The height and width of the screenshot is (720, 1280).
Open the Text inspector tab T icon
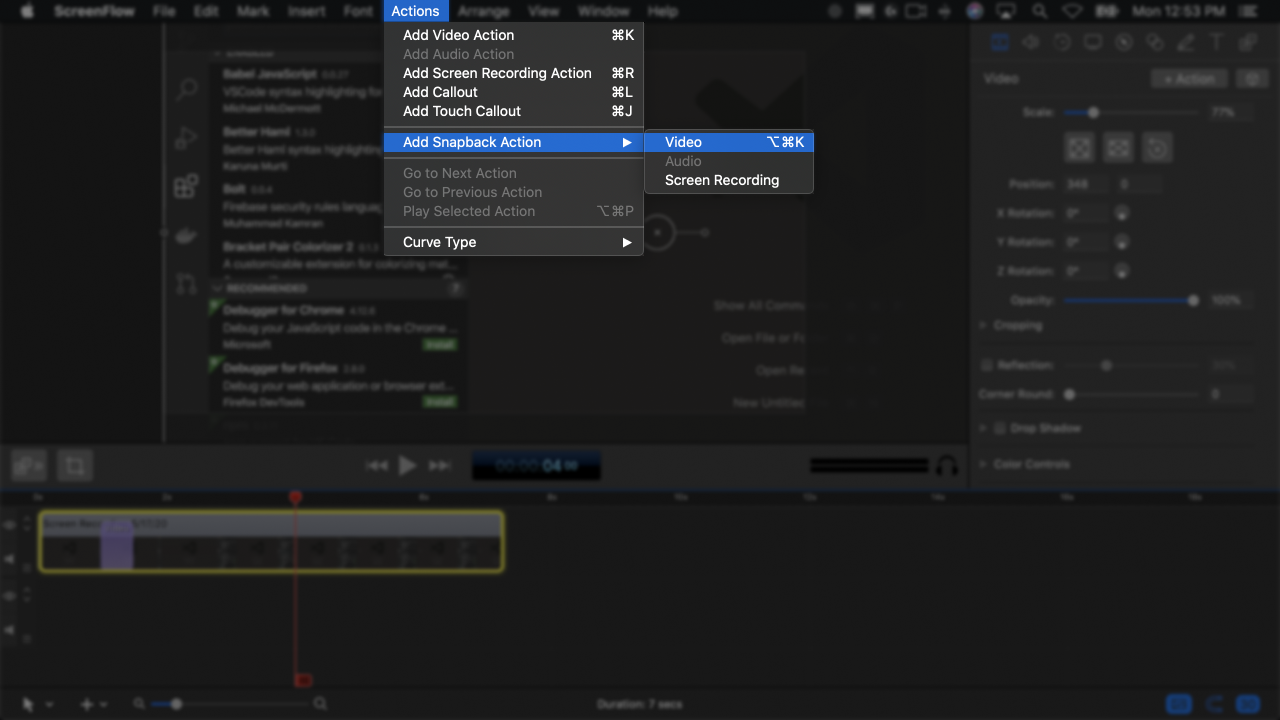[x=1216, y=43]
